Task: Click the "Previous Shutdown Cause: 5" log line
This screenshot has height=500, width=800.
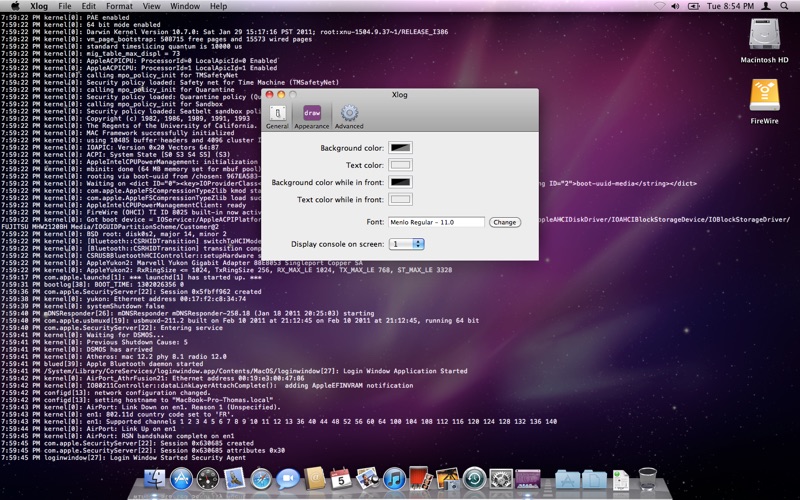Action: pos(94,342)
